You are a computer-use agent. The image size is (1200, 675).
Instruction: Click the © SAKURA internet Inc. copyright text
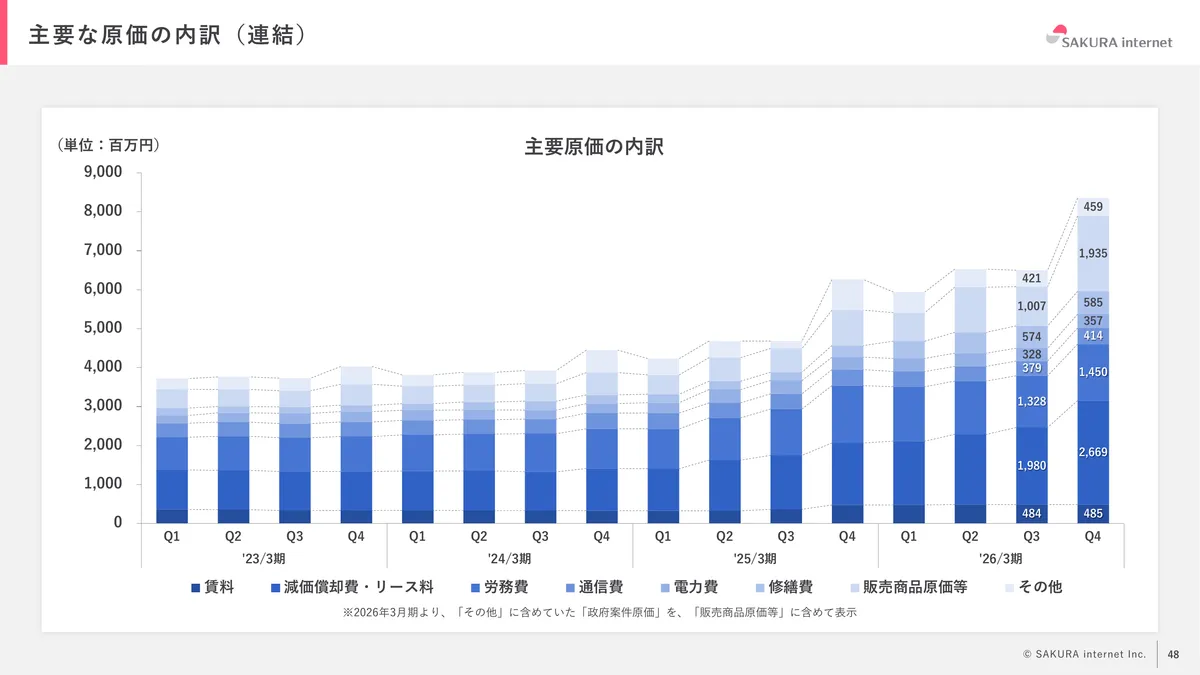point(1084,654)
